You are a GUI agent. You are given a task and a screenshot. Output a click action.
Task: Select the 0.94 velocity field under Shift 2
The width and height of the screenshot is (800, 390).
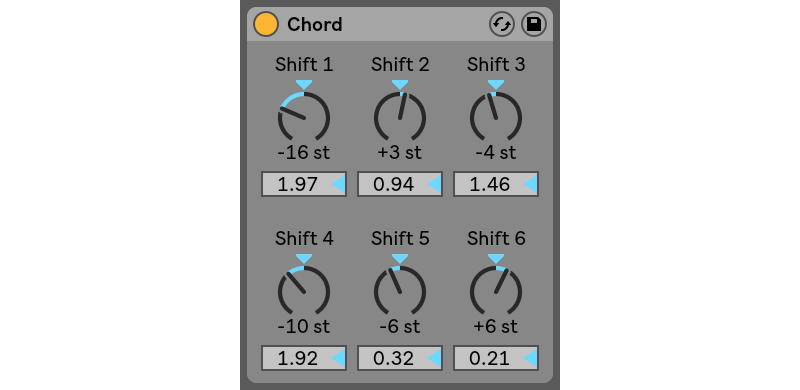(400, 184)
